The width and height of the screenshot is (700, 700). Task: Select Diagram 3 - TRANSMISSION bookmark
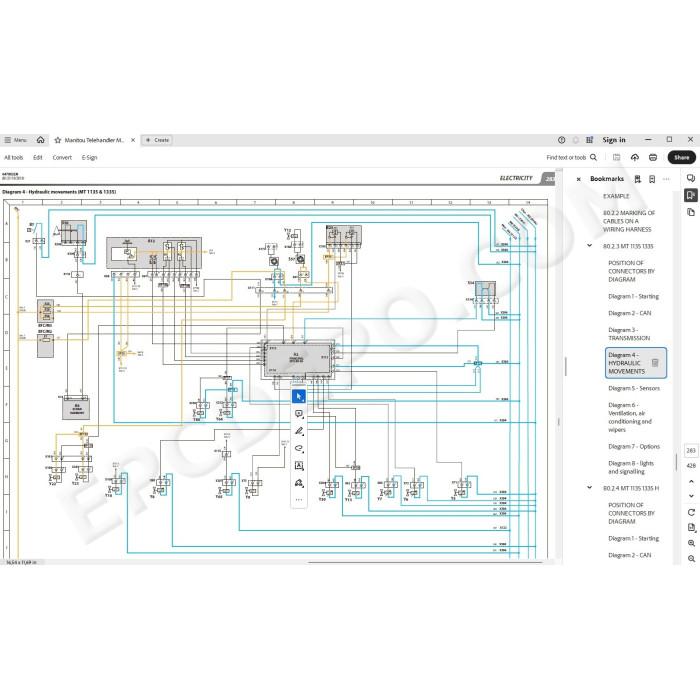[629, 334]
